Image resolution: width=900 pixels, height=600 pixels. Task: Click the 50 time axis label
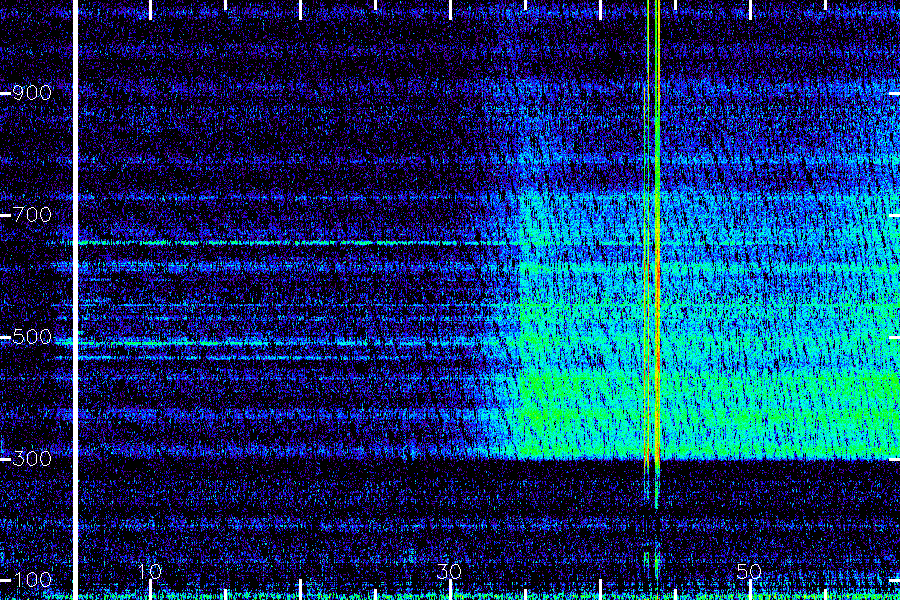tap(749, 572)
